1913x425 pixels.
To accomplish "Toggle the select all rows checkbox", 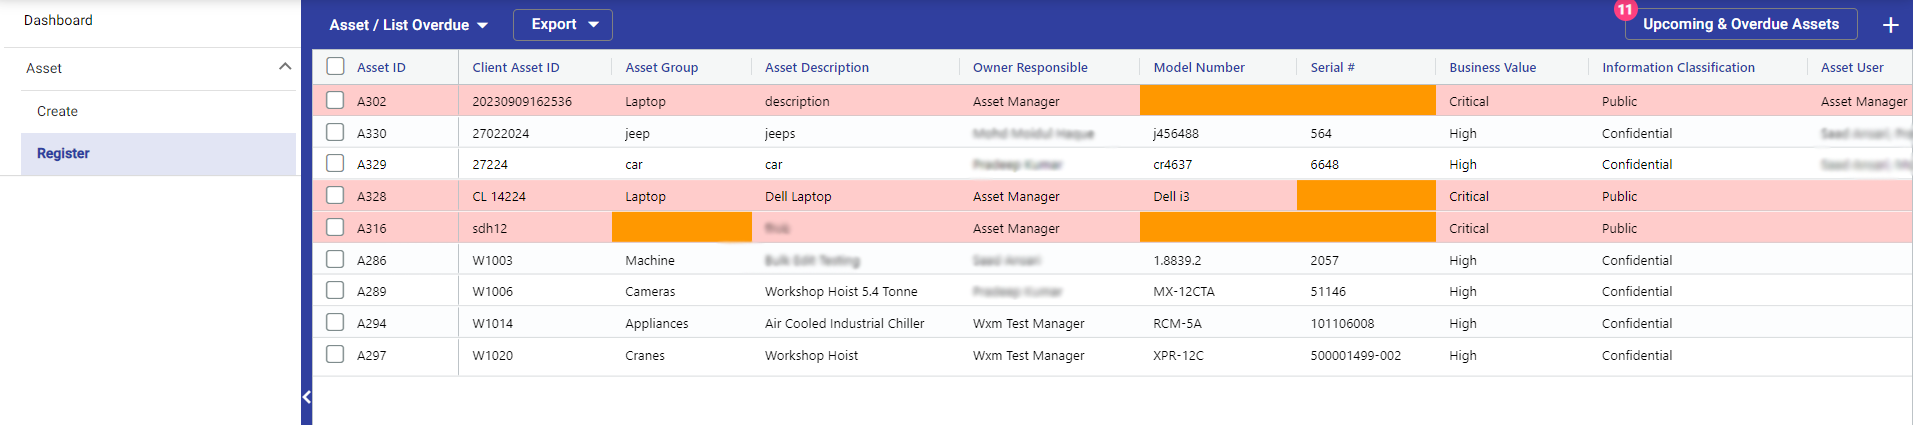I will pos(335,66).
